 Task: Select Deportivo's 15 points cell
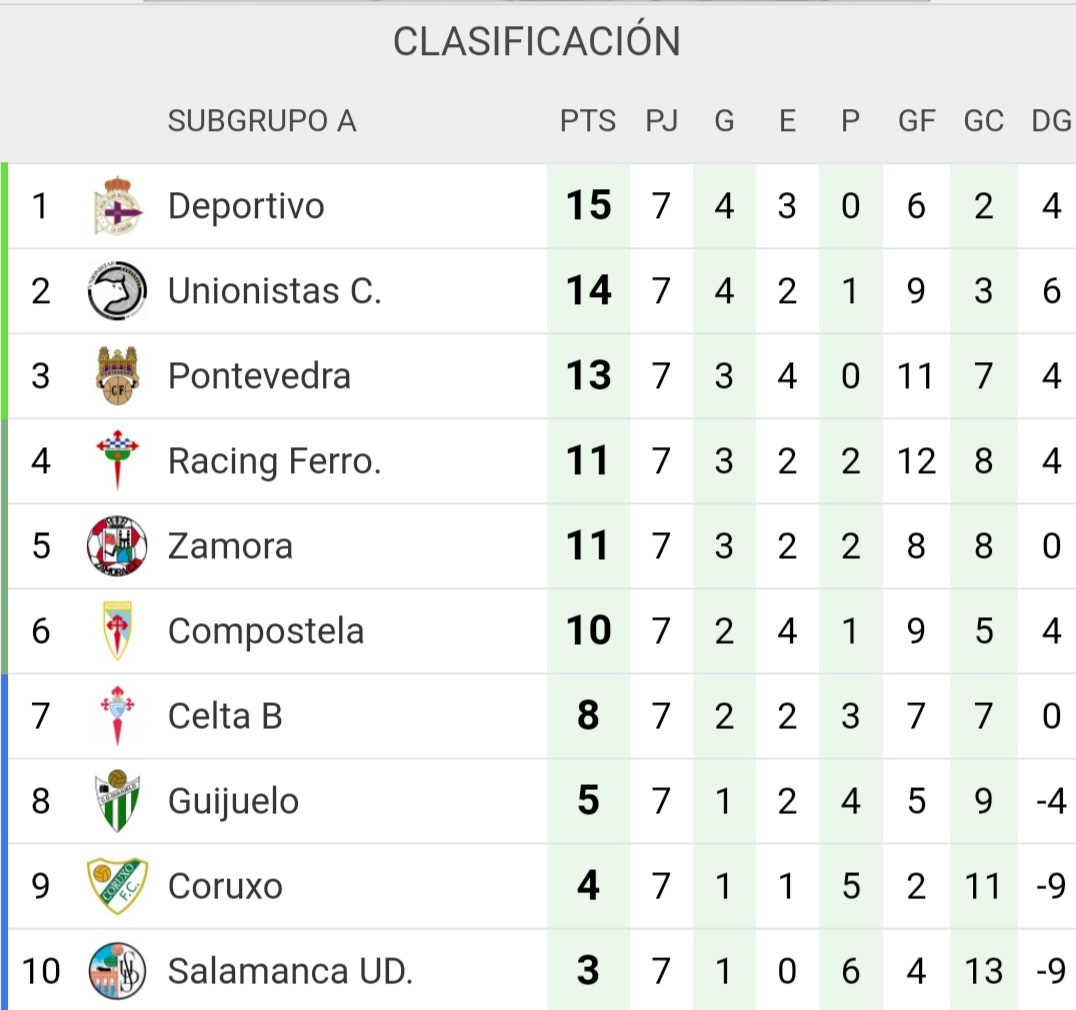[588, 206]
